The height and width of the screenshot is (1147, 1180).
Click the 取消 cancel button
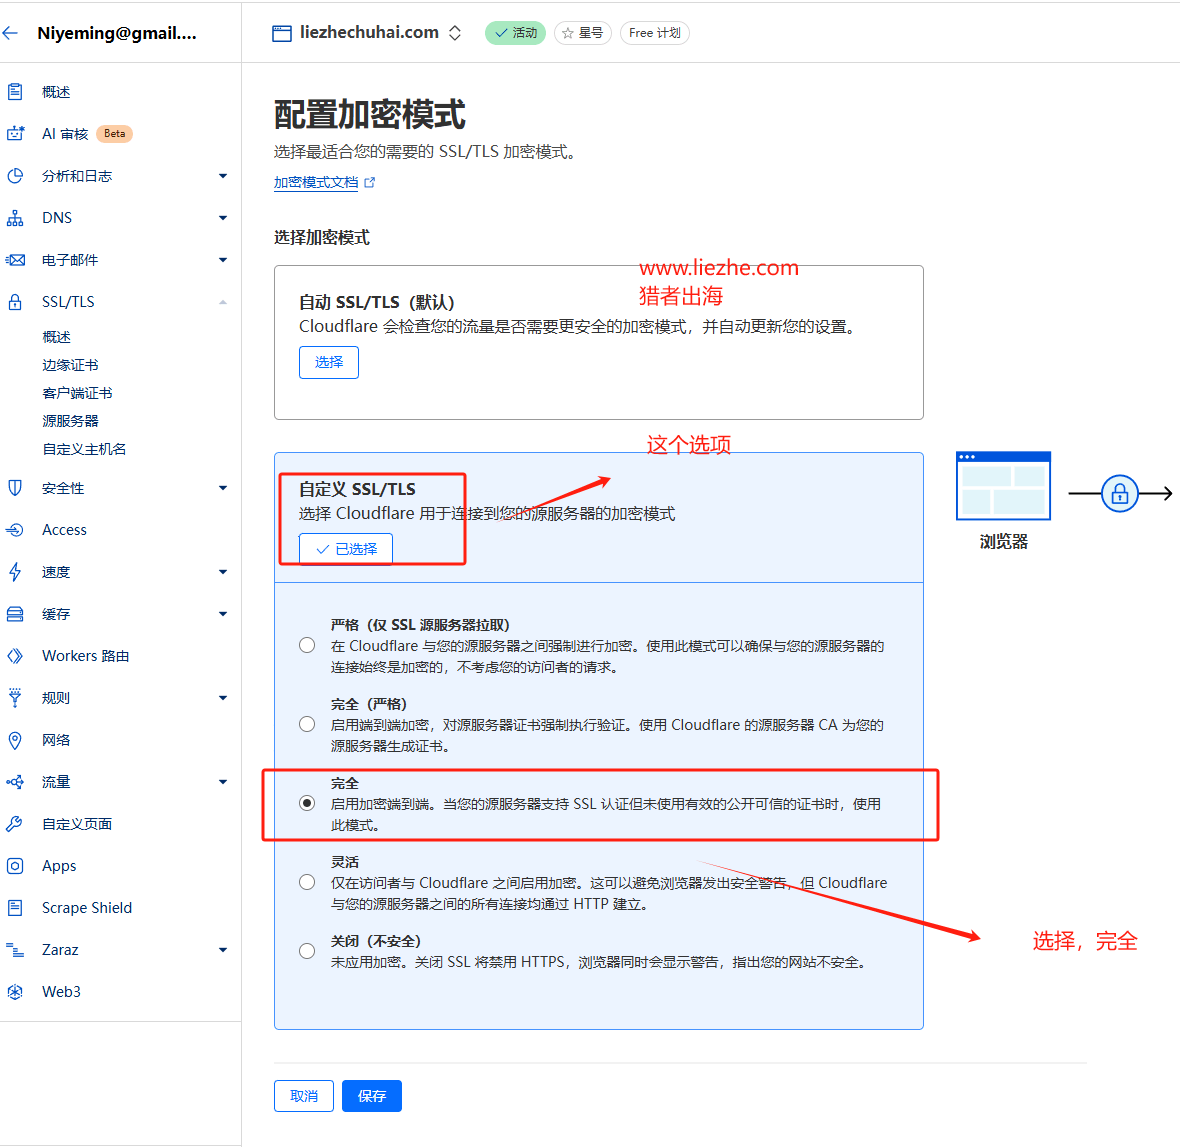pyautogui.click(x=304, y=1096)
